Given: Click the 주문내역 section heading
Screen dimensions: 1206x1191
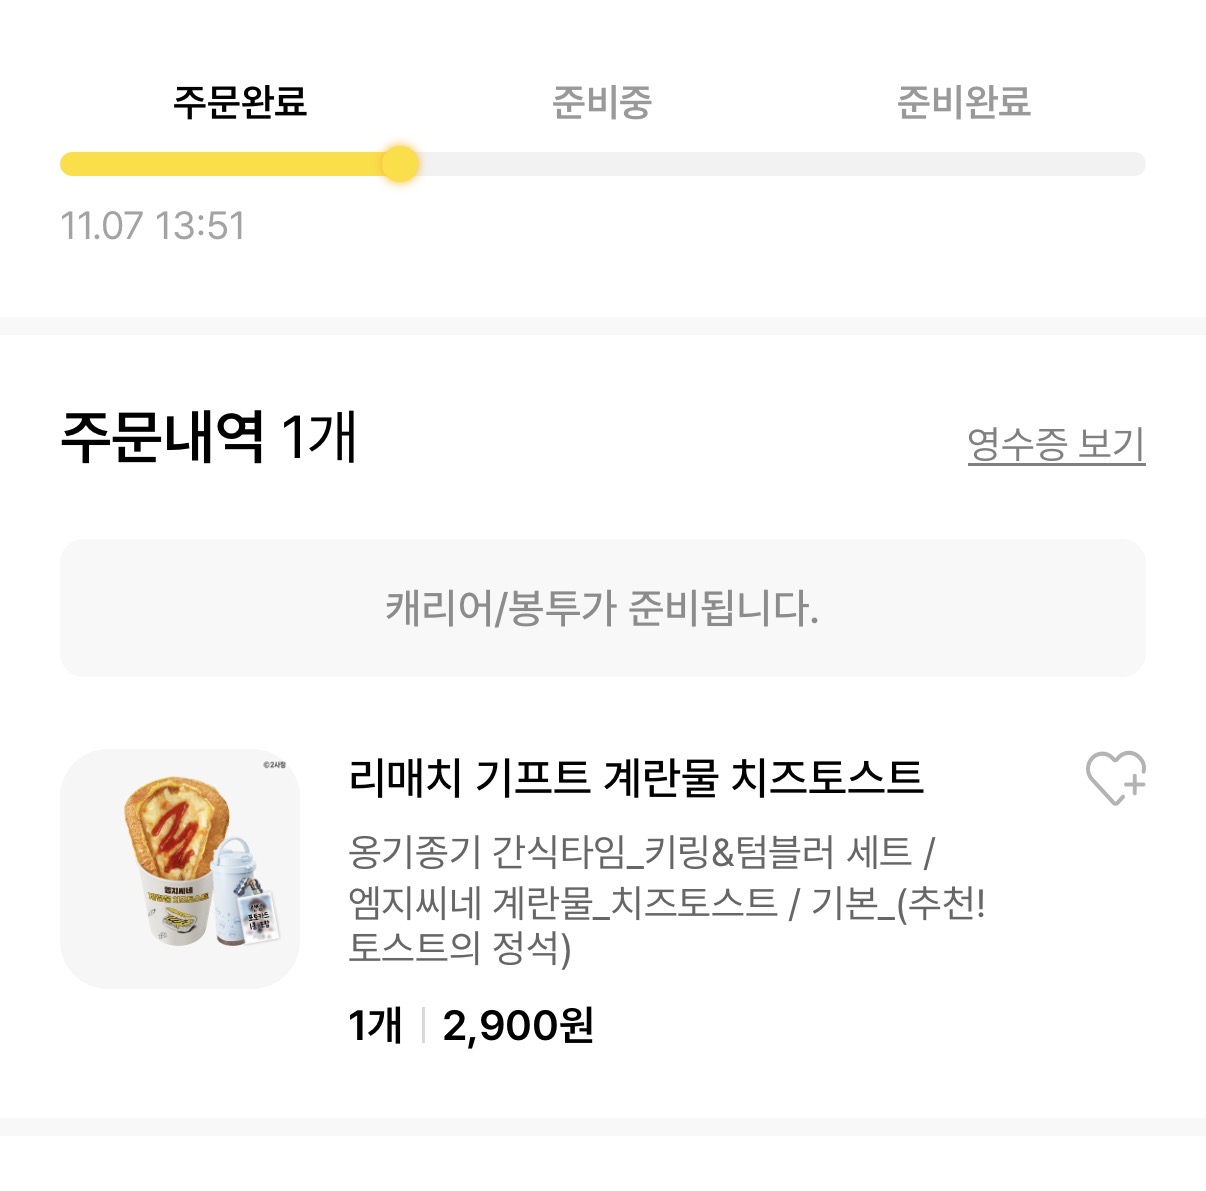Looking at the screenshot, I should [162, 437].
